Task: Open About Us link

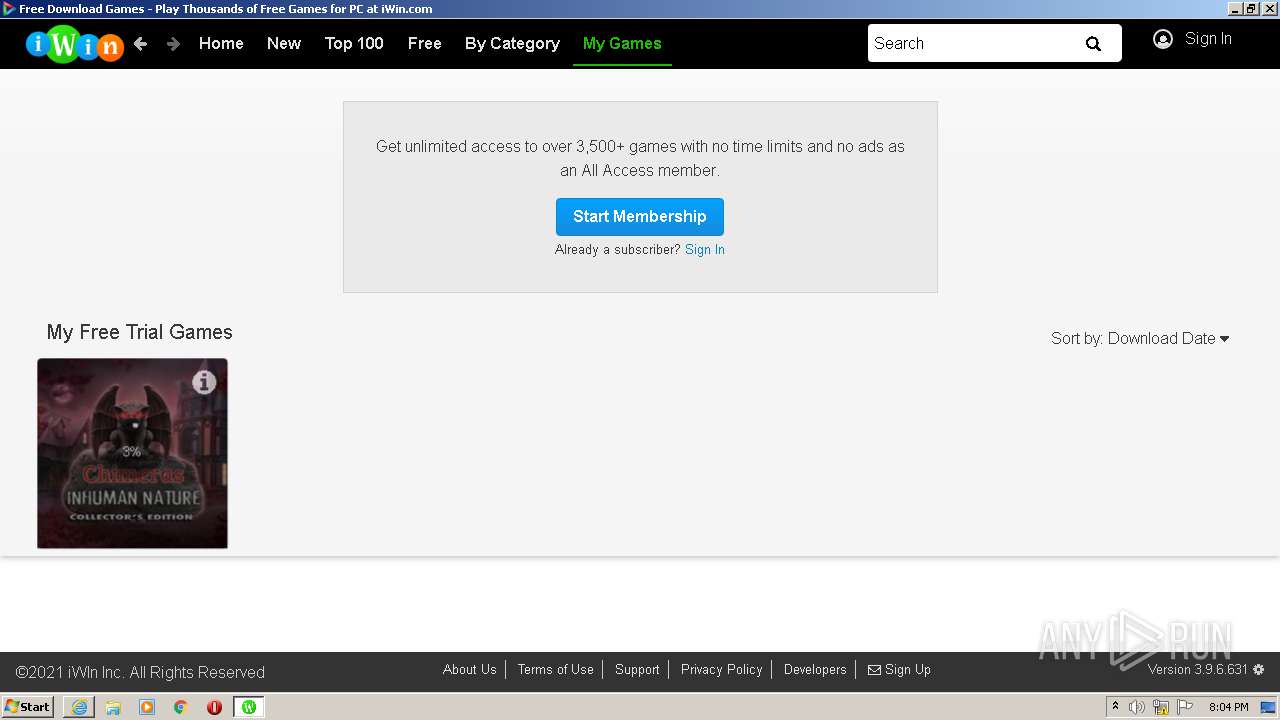Action: [470, 670]
